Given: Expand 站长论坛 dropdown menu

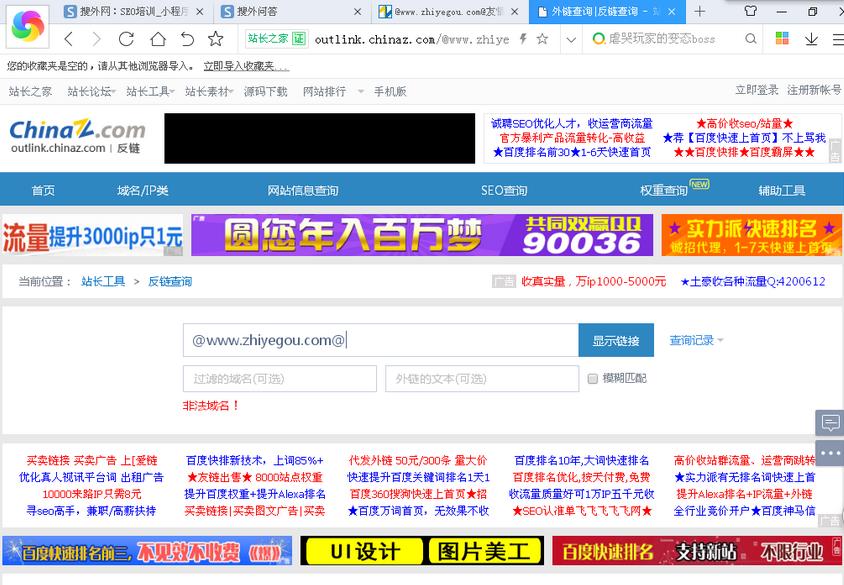Looking at the screenshot, I should click(x=92, y=91).
